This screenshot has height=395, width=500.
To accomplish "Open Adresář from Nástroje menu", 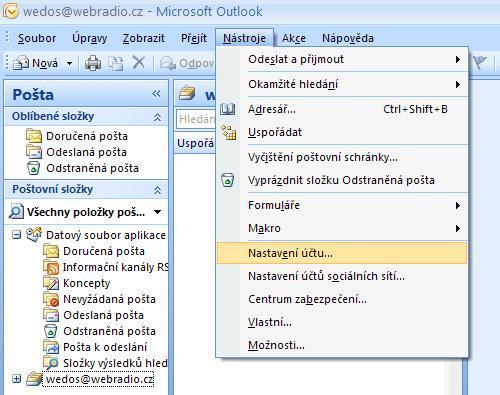I will (x=342, y=109).
